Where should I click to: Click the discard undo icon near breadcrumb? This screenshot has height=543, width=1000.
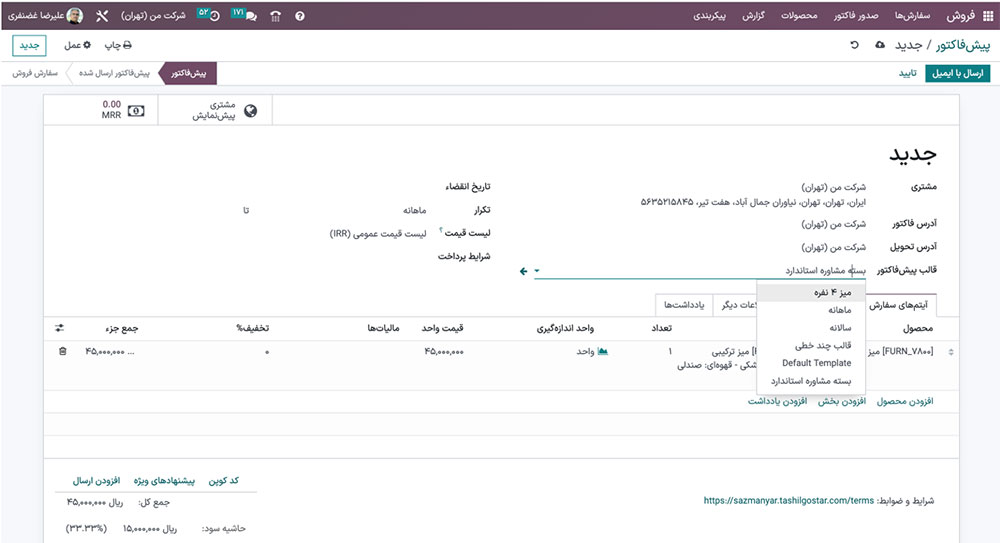854,45
